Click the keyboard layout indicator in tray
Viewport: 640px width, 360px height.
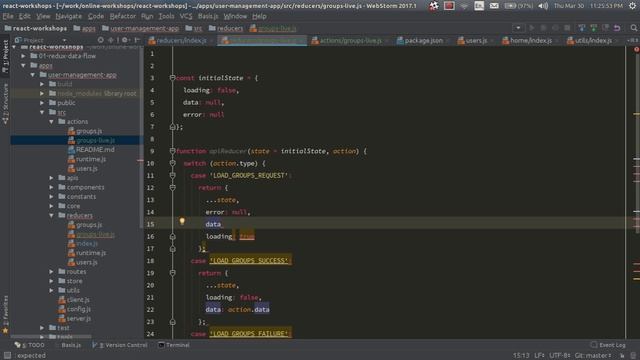479,6
